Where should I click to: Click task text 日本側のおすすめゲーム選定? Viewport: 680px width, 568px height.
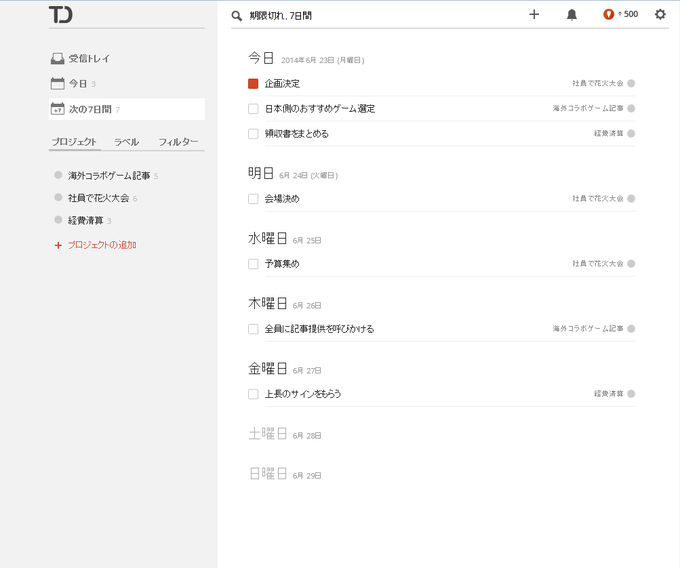[320, 109]
